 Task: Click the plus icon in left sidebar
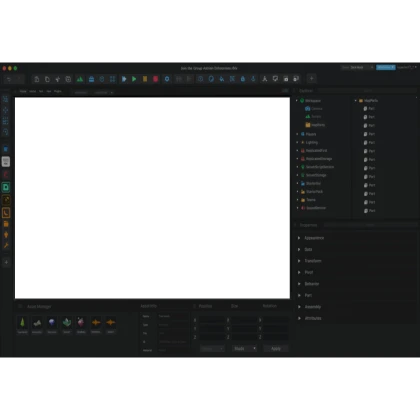tap(6, 262)
